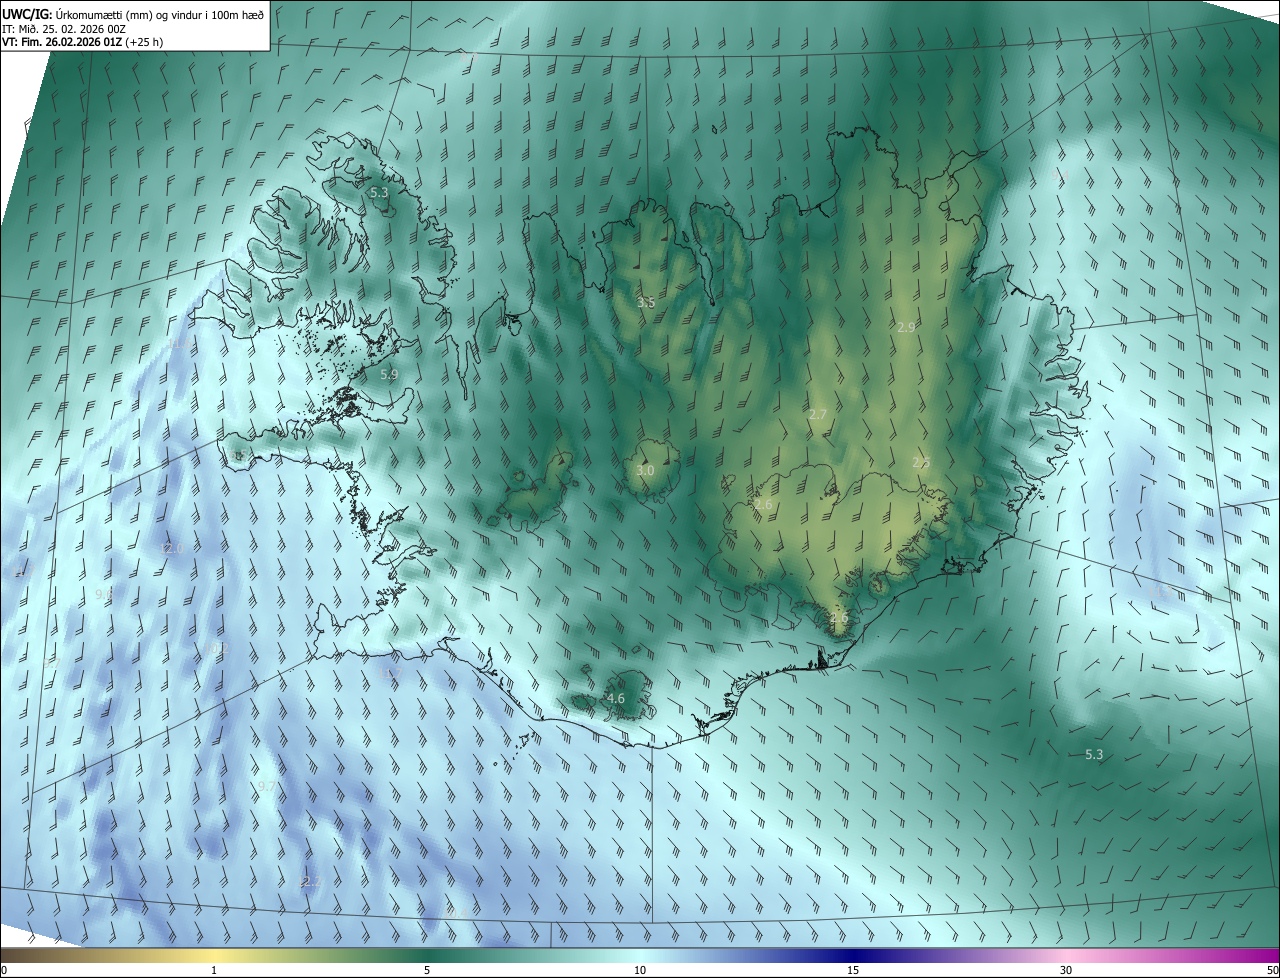The image size is (1280, 978).
Task: Click the 3.5 value label on the map
Action: pos(646,302)
